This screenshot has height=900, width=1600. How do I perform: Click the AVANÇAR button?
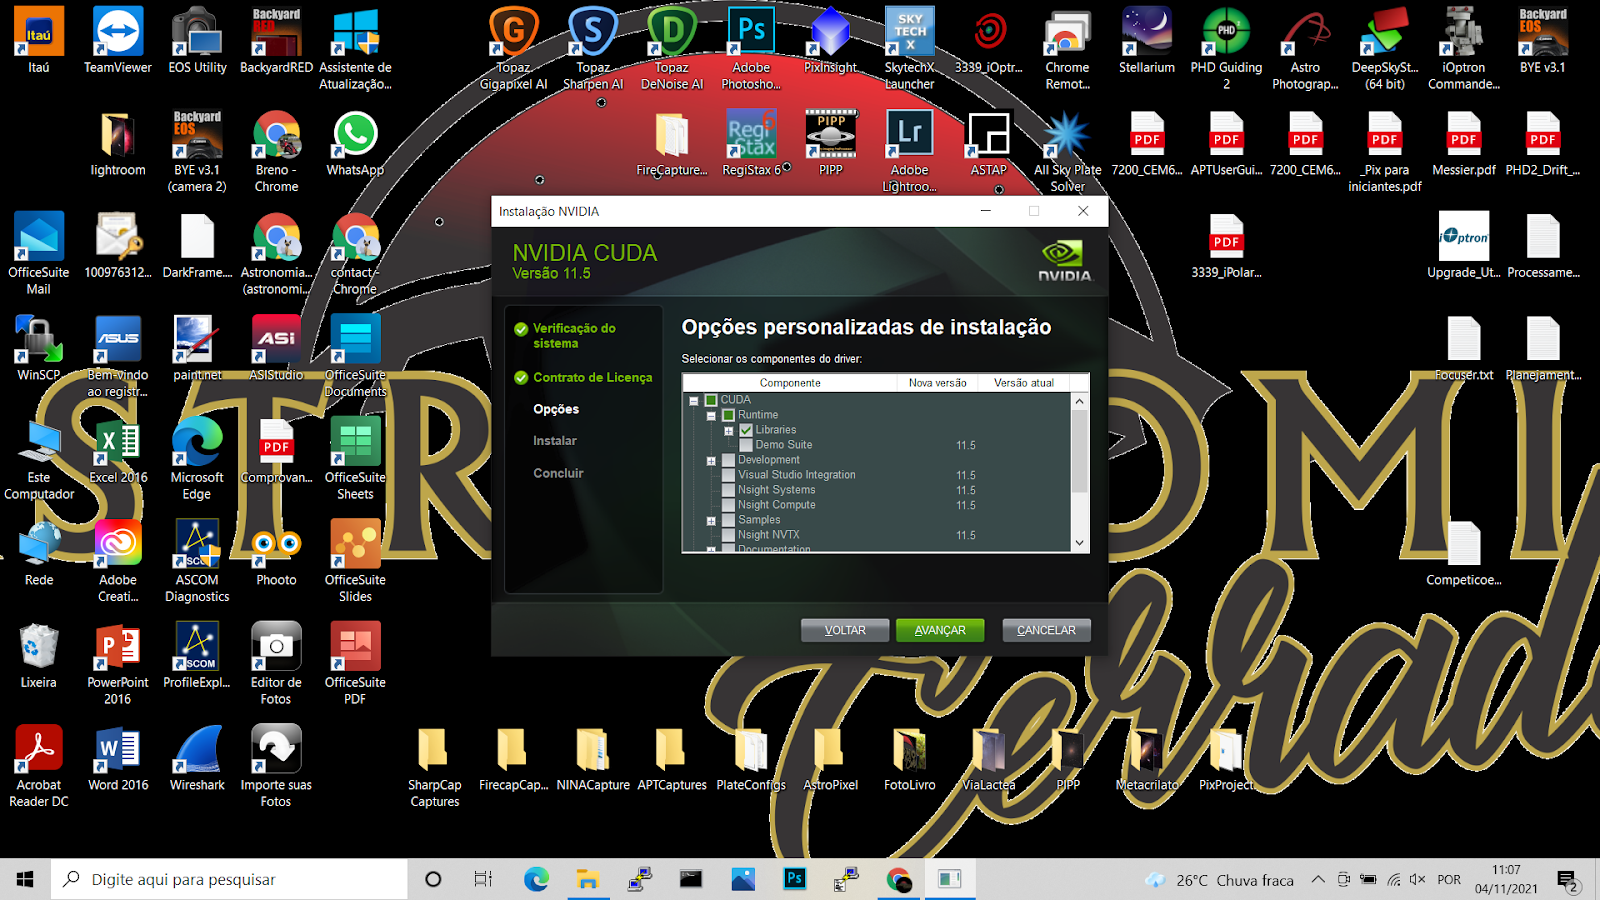(940, 630)
